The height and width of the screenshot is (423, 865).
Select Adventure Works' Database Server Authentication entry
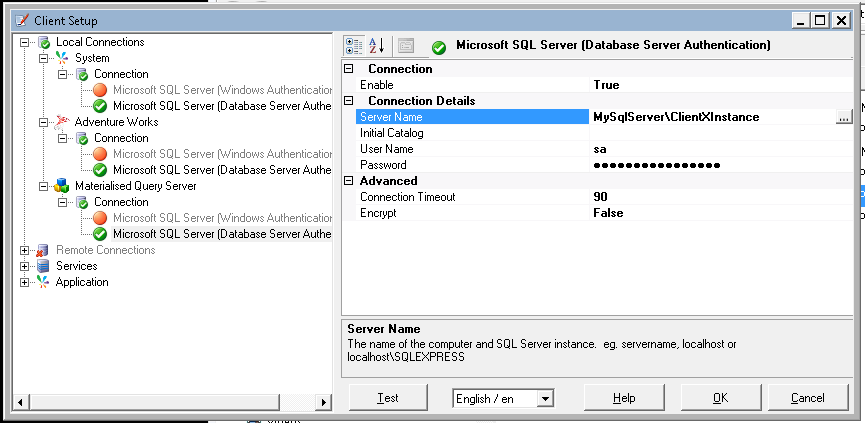222,170
